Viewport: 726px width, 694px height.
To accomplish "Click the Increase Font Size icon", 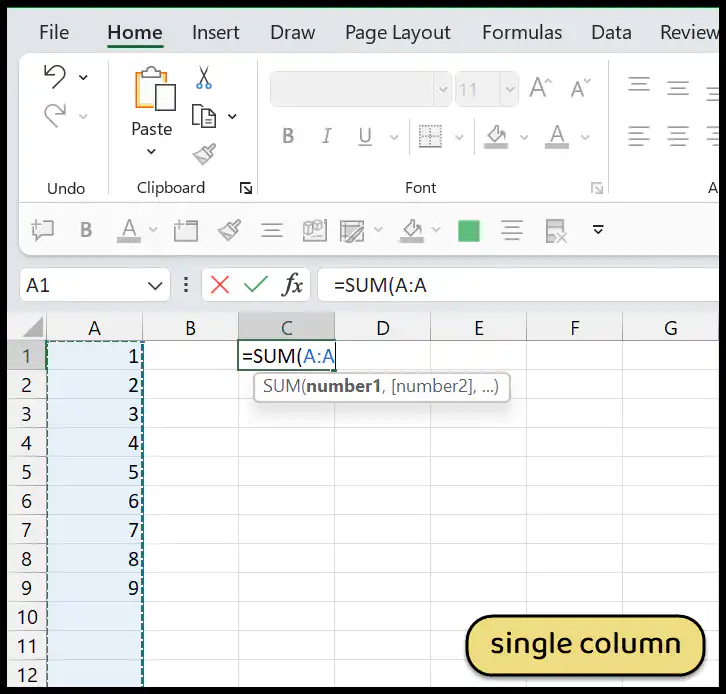I will pyautogui.click(x=540, y=88).
